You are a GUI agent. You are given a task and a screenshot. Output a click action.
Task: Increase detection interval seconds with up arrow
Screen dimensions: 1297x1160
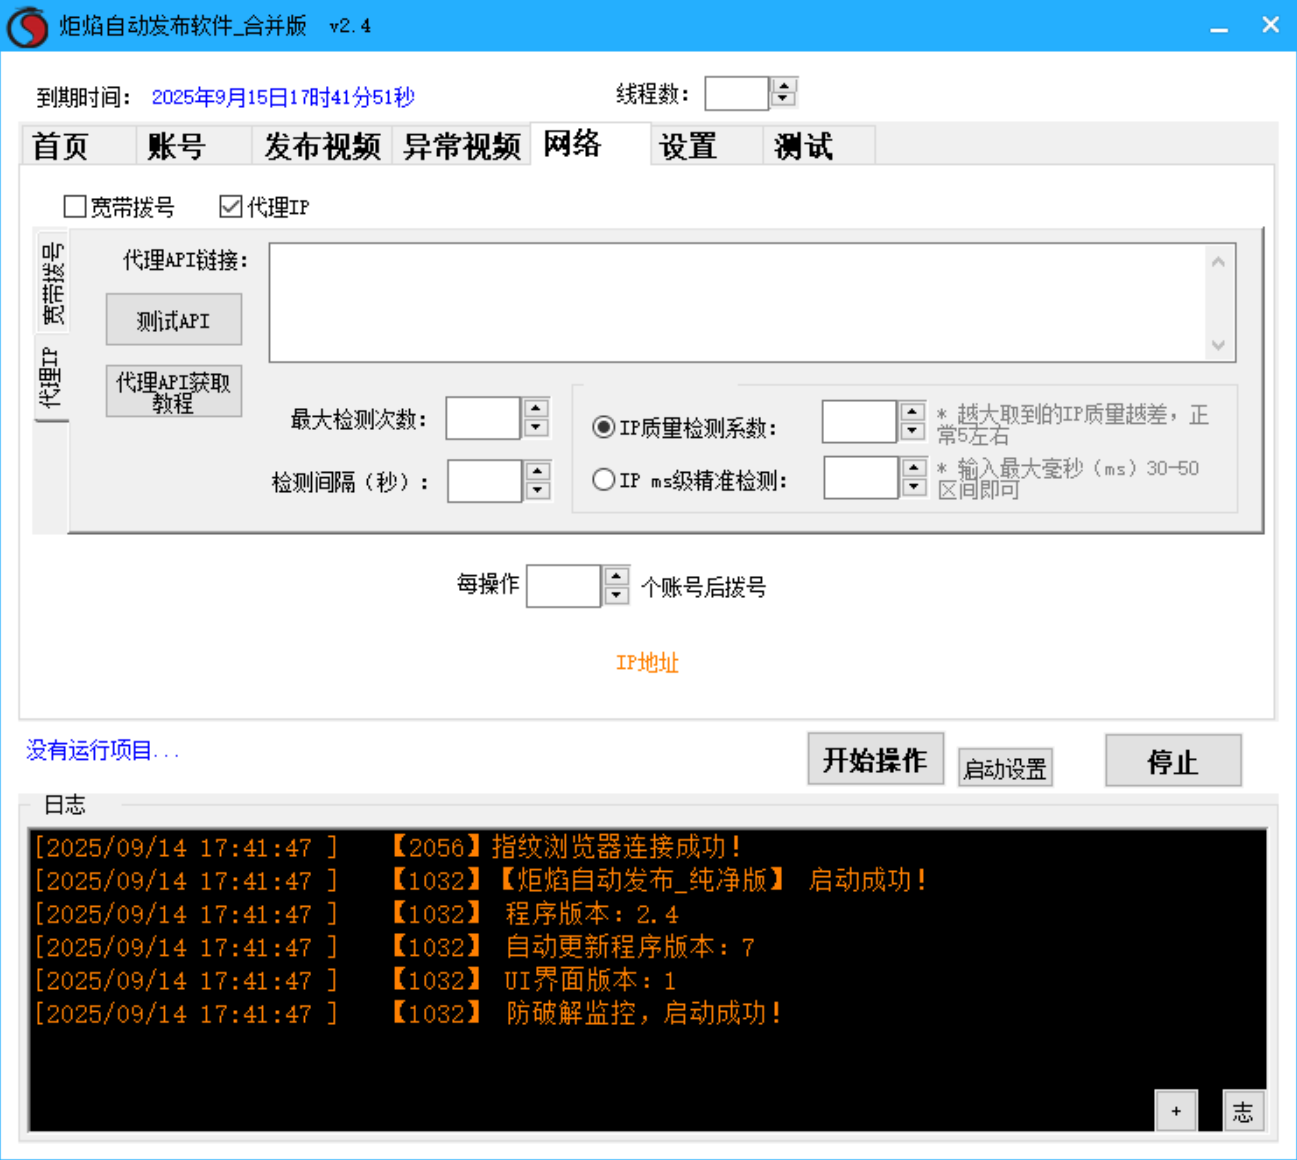[x=538, y=471]
